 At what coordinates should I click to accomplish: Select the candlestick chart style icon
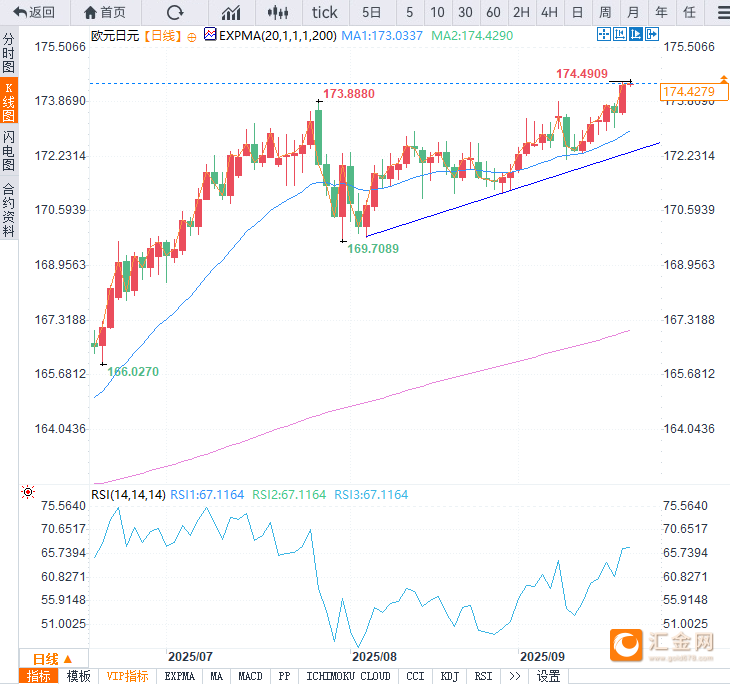(279, 12)
